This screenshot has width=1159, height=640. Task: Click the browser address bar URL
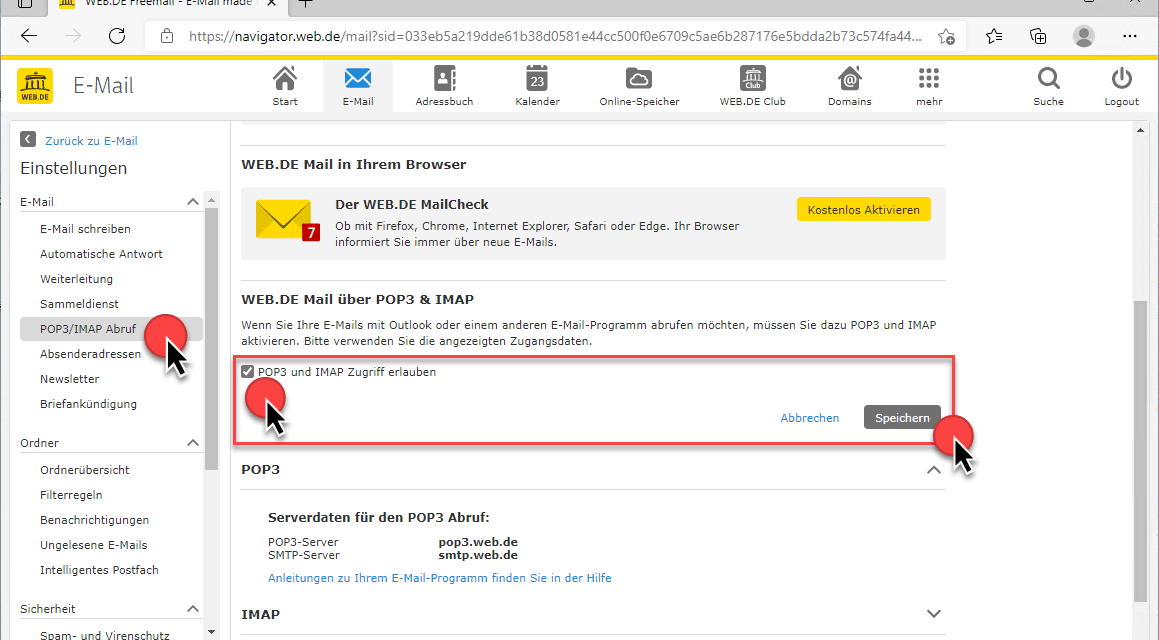point(554,35)
